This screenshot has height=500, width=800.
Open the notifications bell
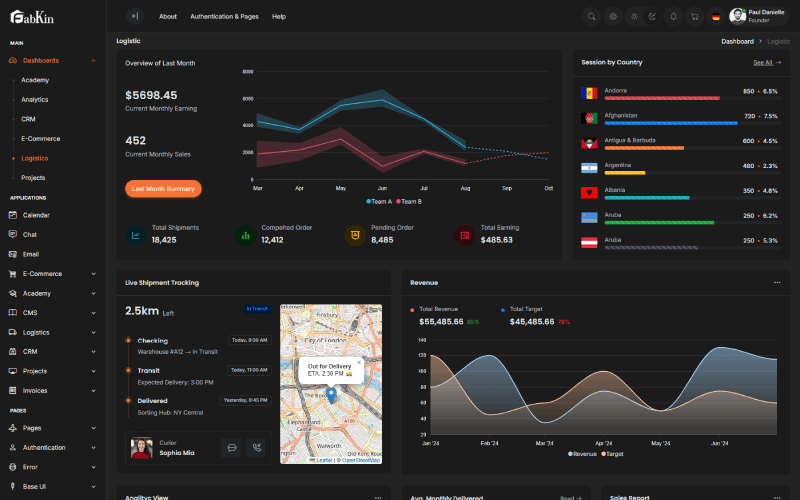[673, 16]
